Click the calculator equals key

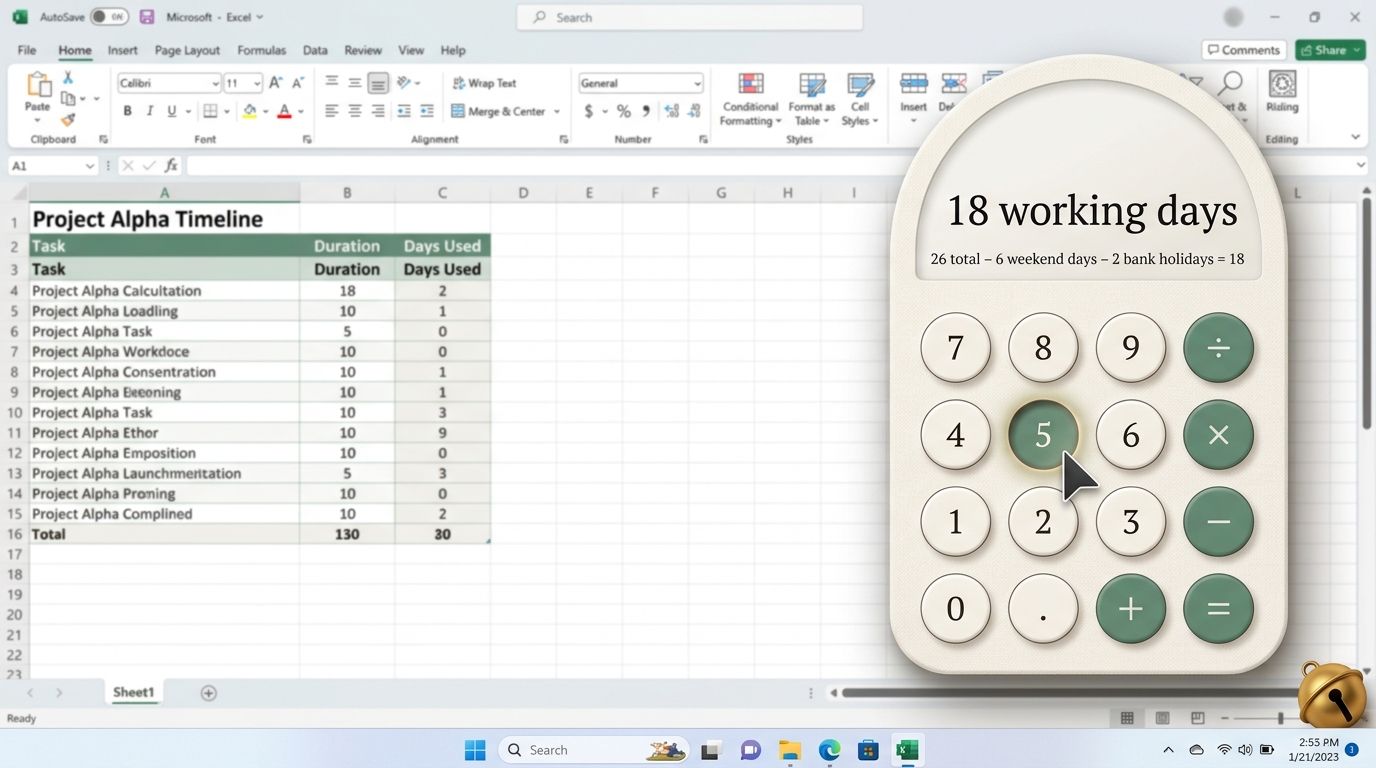[x=1218, y=608]
